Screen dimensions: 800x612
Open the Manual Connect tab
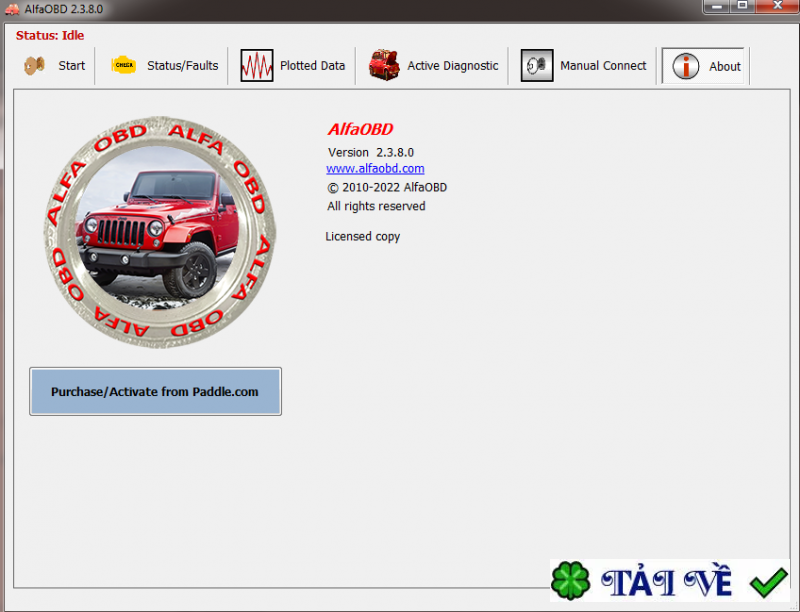click(x=603, y=65)
